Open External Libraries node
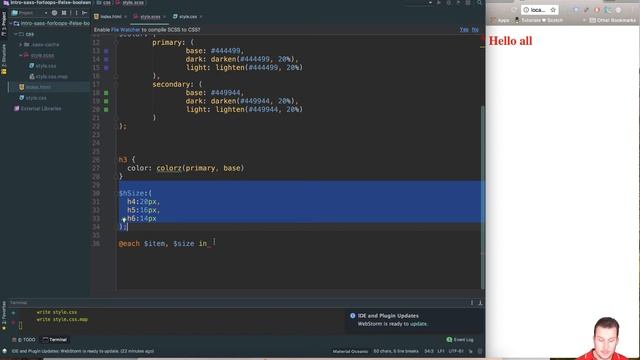The height and width of the screenshot is (360, 640). click(38, 109)
